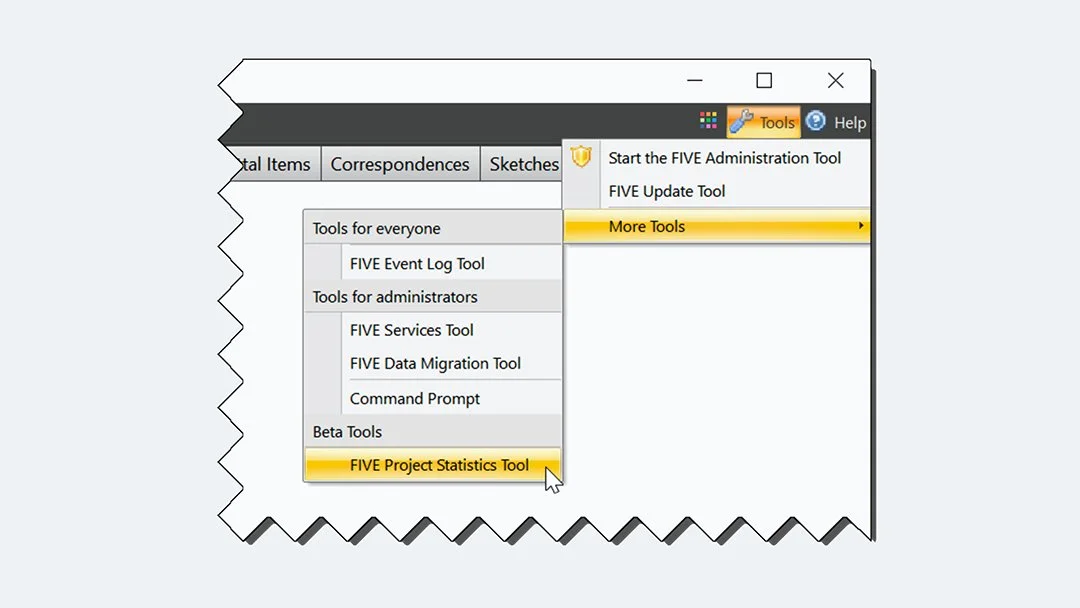The height and width of the screenshot is (608, 1080).
Task: Start the FIVE Administration Tool
Action: [725, 158]
